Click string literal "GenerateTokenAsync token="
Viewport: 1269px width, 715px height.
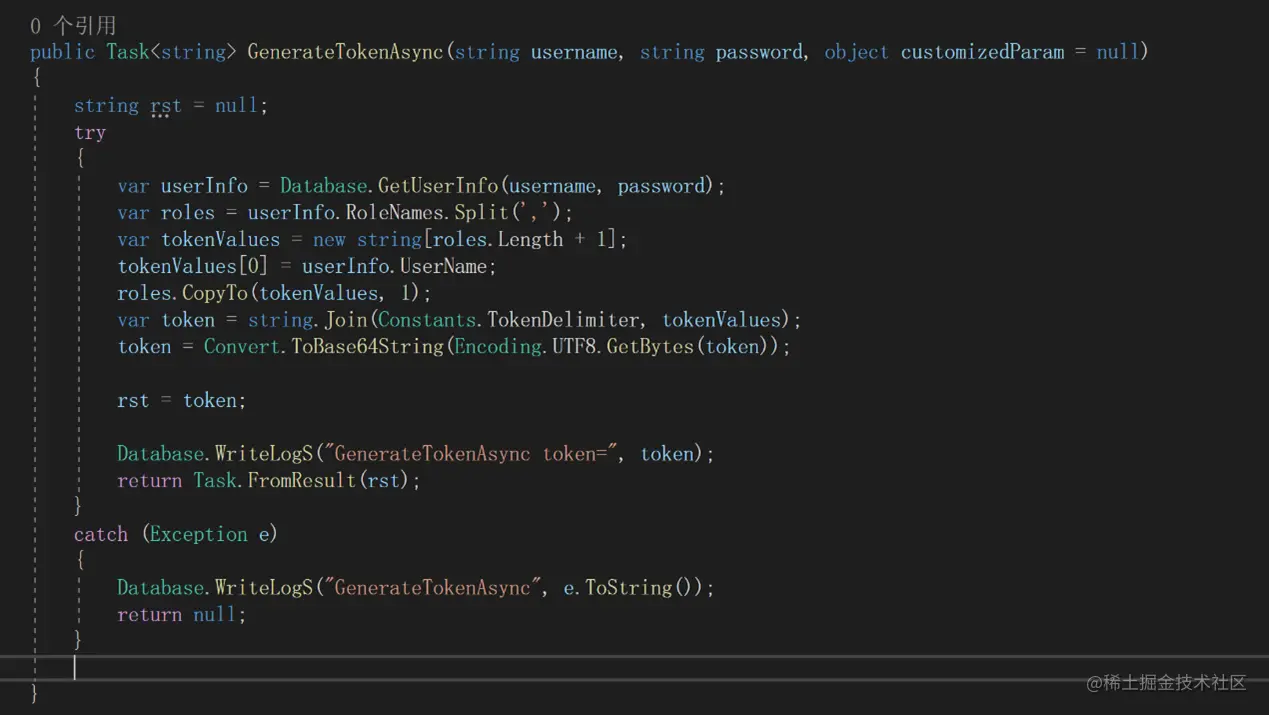point(470,454)
